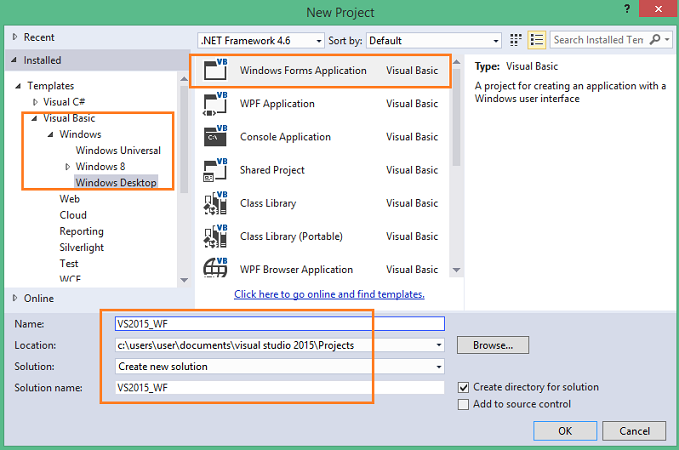Screen dimensions: 679x450
Task: Click 'WPF Browser Application' name text
Action: tap(296, 269)
